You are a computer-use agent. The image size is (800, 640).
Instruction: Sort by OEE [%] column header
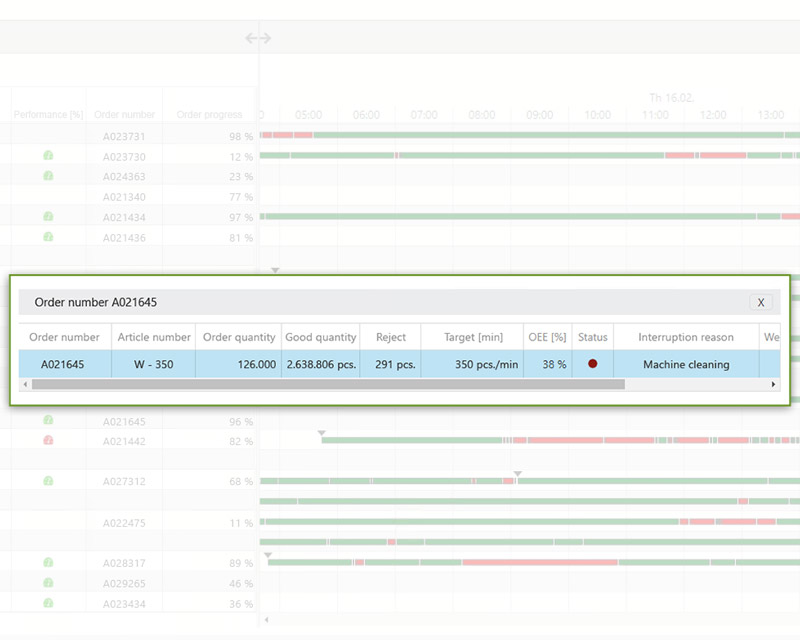[x=547, y=337]
